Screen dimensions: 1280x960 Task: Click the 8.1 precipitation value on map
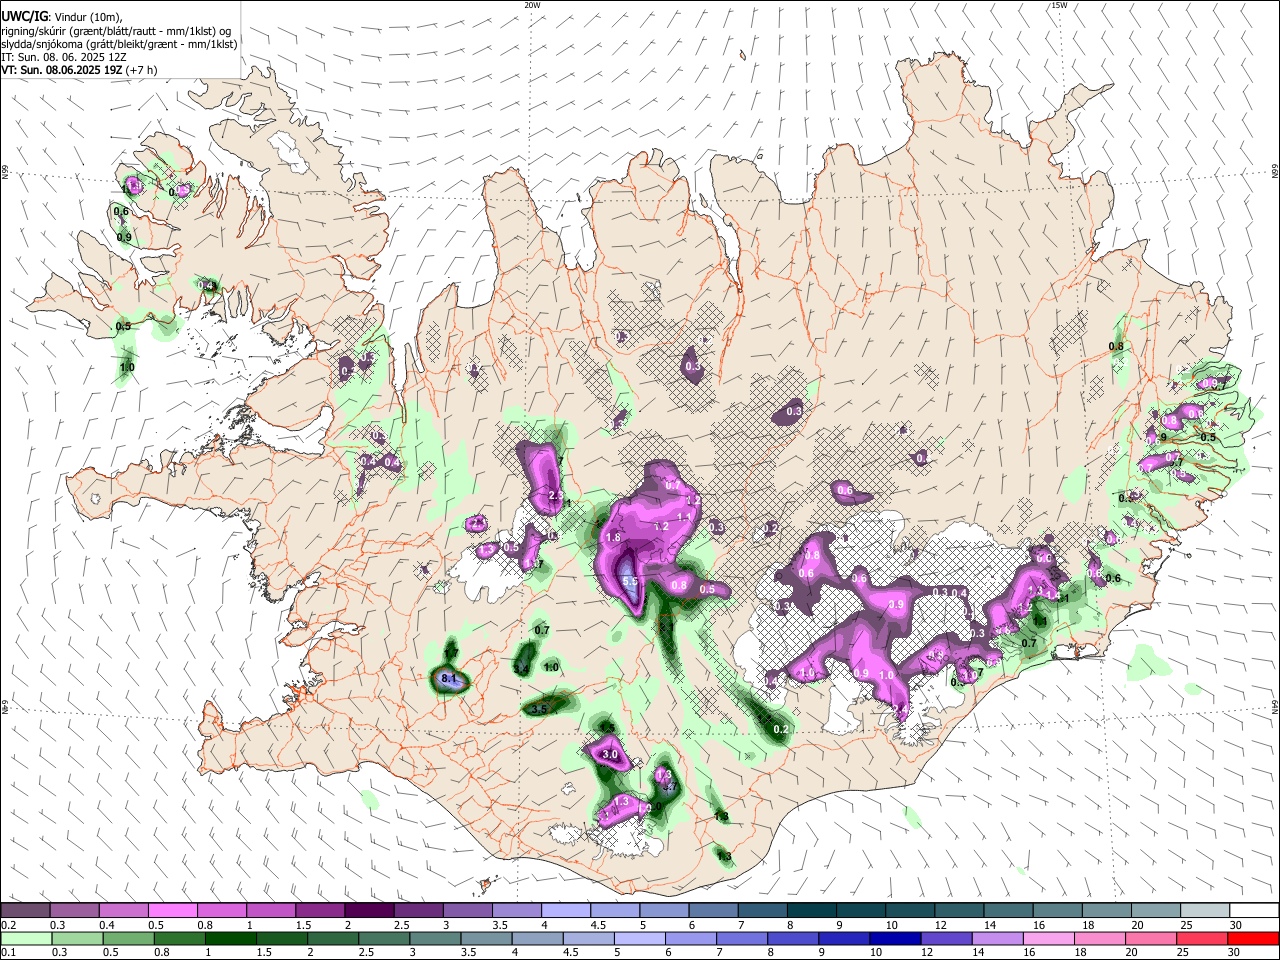tap(449, 680)
